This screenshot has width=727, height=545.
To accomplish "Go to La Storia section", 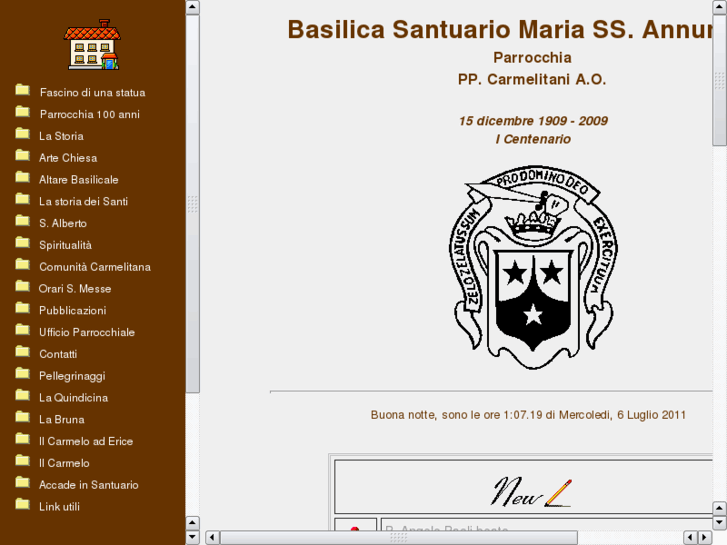I will coord(61,136).
